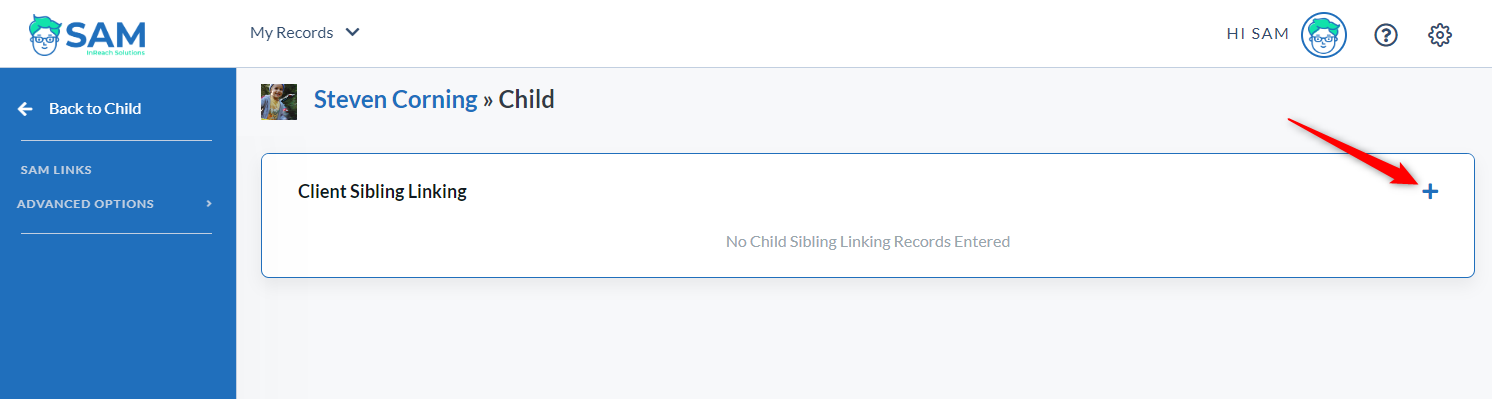Select SAM Links in the sidebar

coord(56,170)
